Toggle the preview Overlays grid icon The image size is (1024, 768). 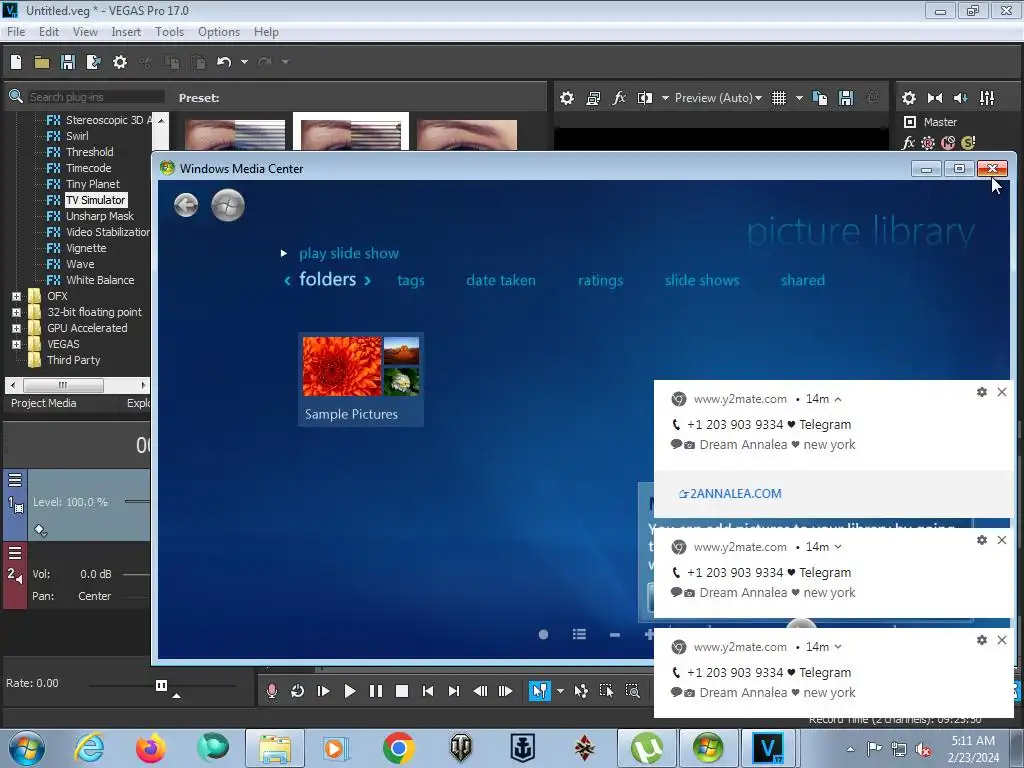[779, 98]
